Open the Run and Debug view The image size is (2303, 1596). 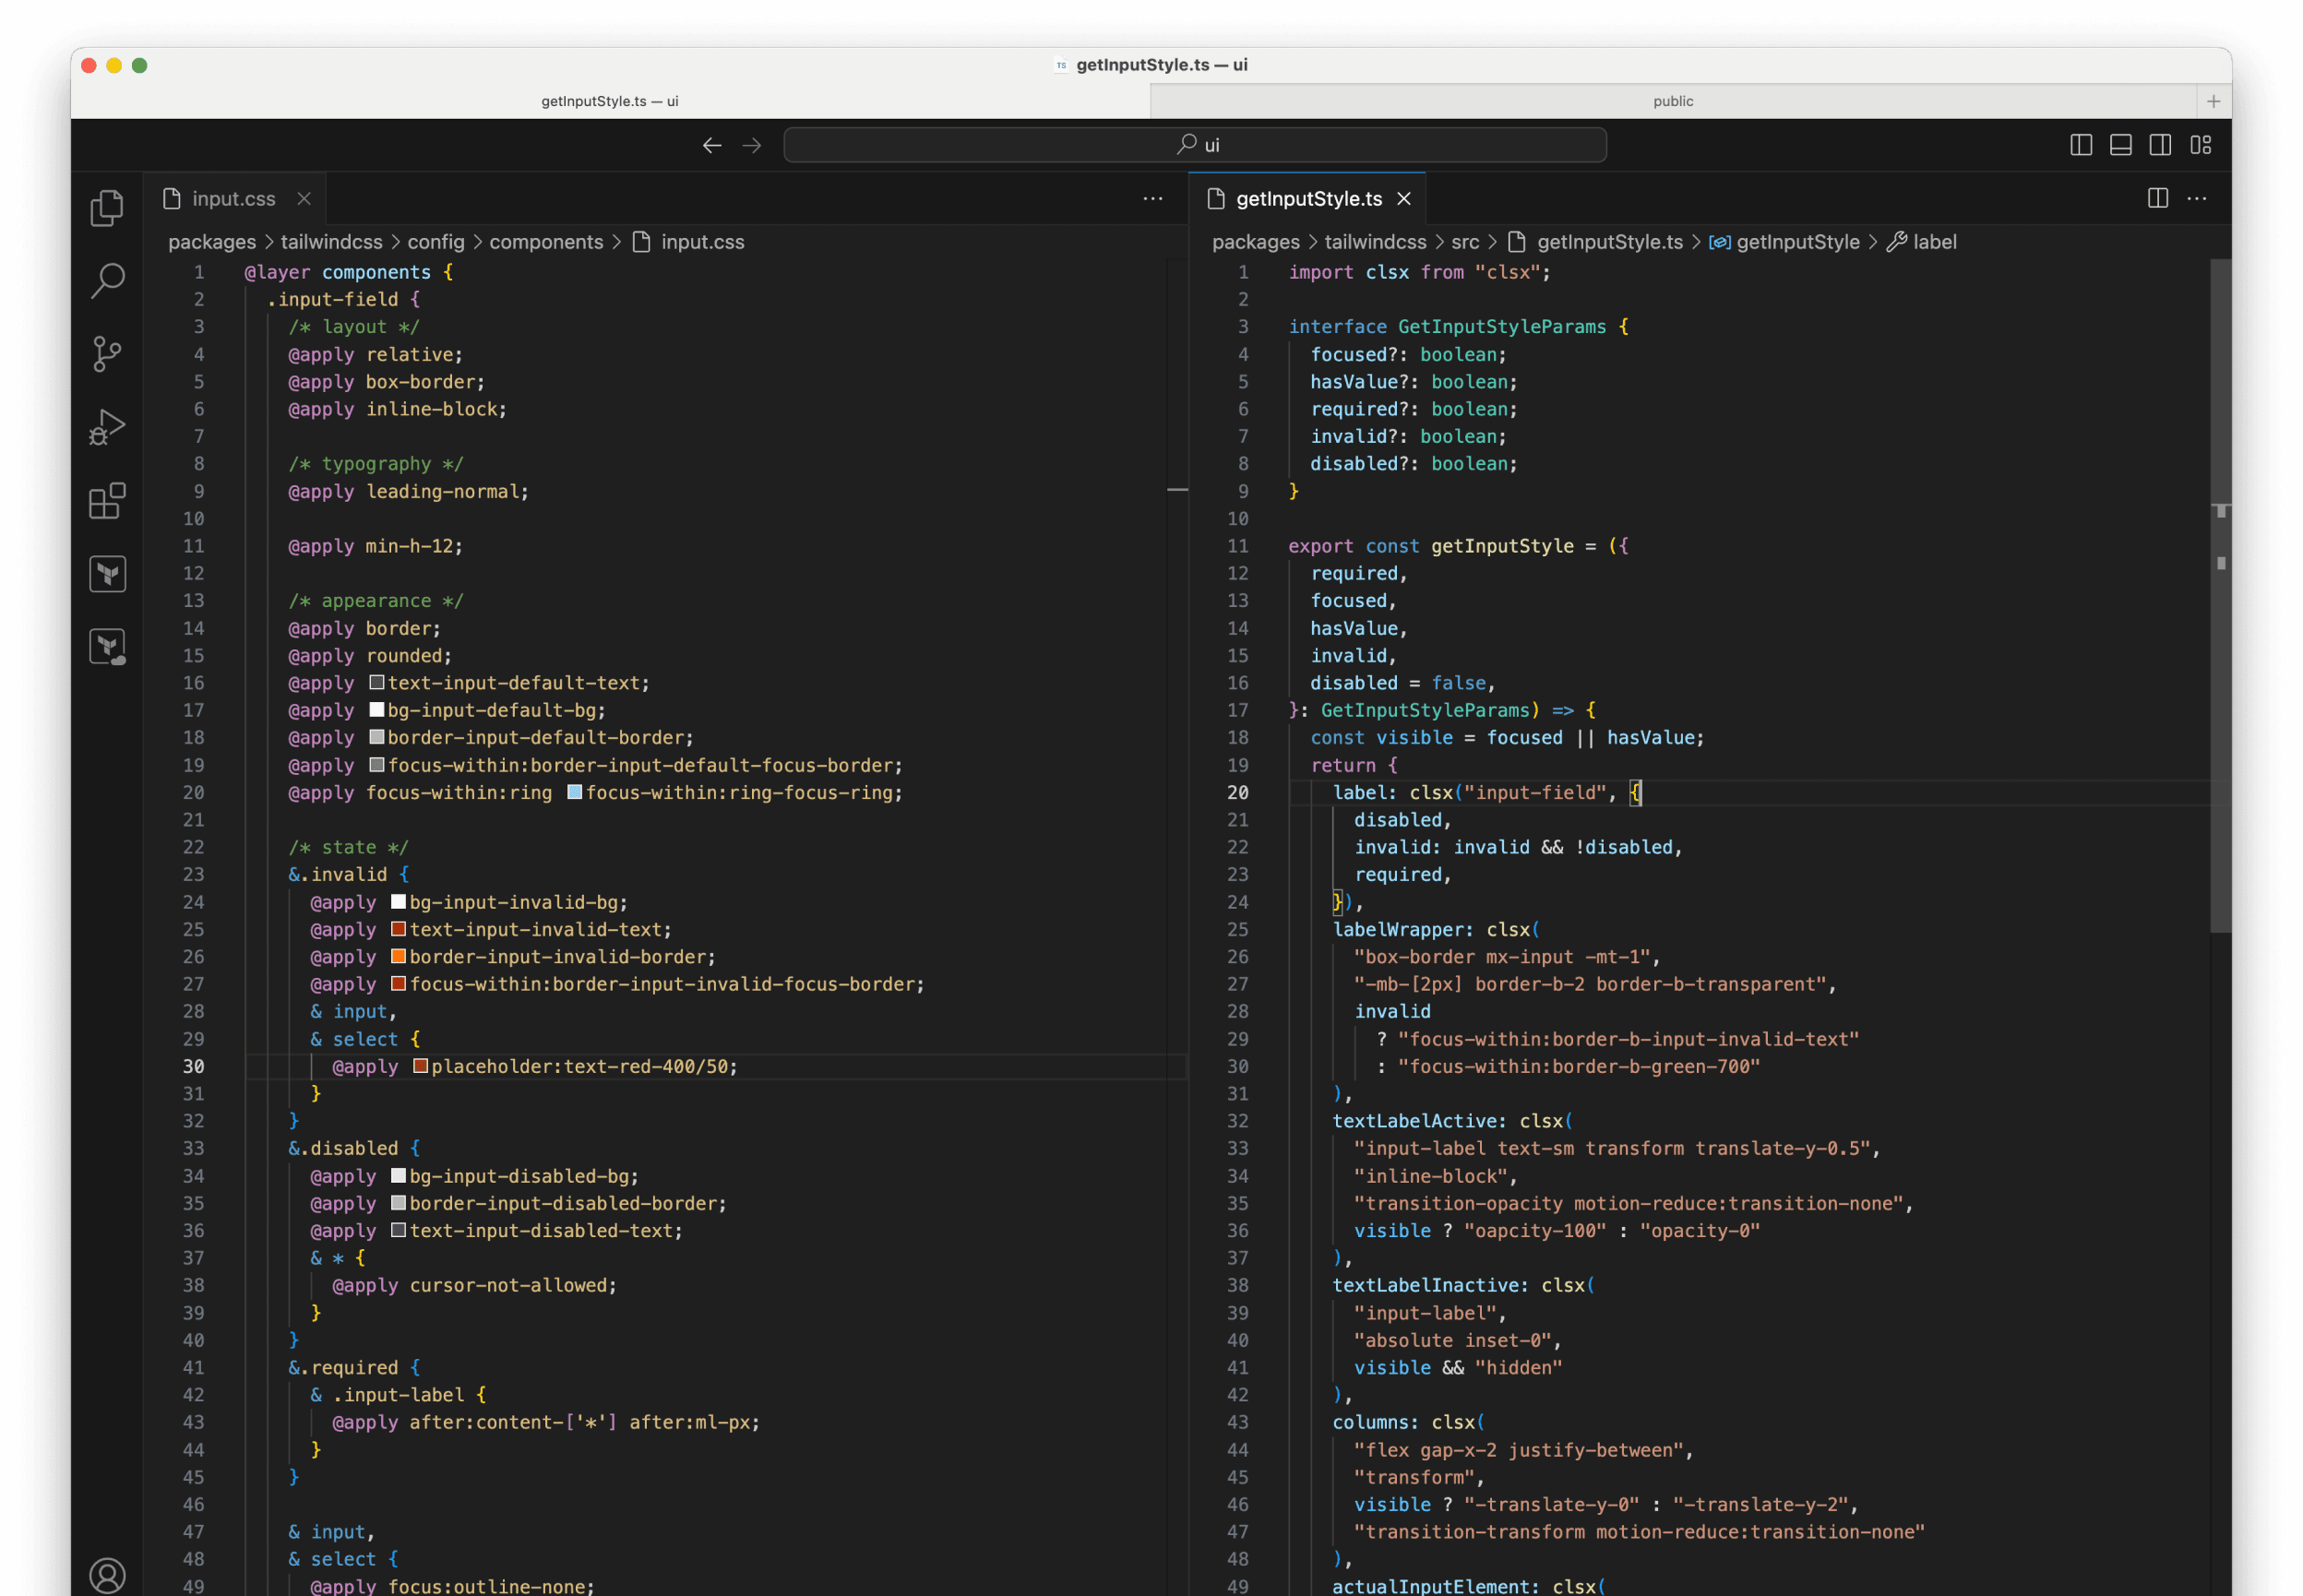pos(107,427)
